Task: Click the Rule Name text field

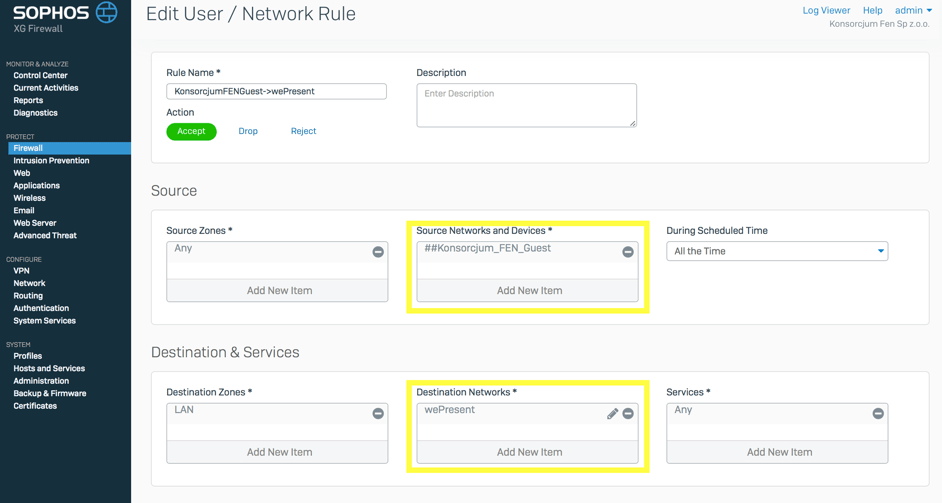Action: pyautogui.click(x=276, y=91)
